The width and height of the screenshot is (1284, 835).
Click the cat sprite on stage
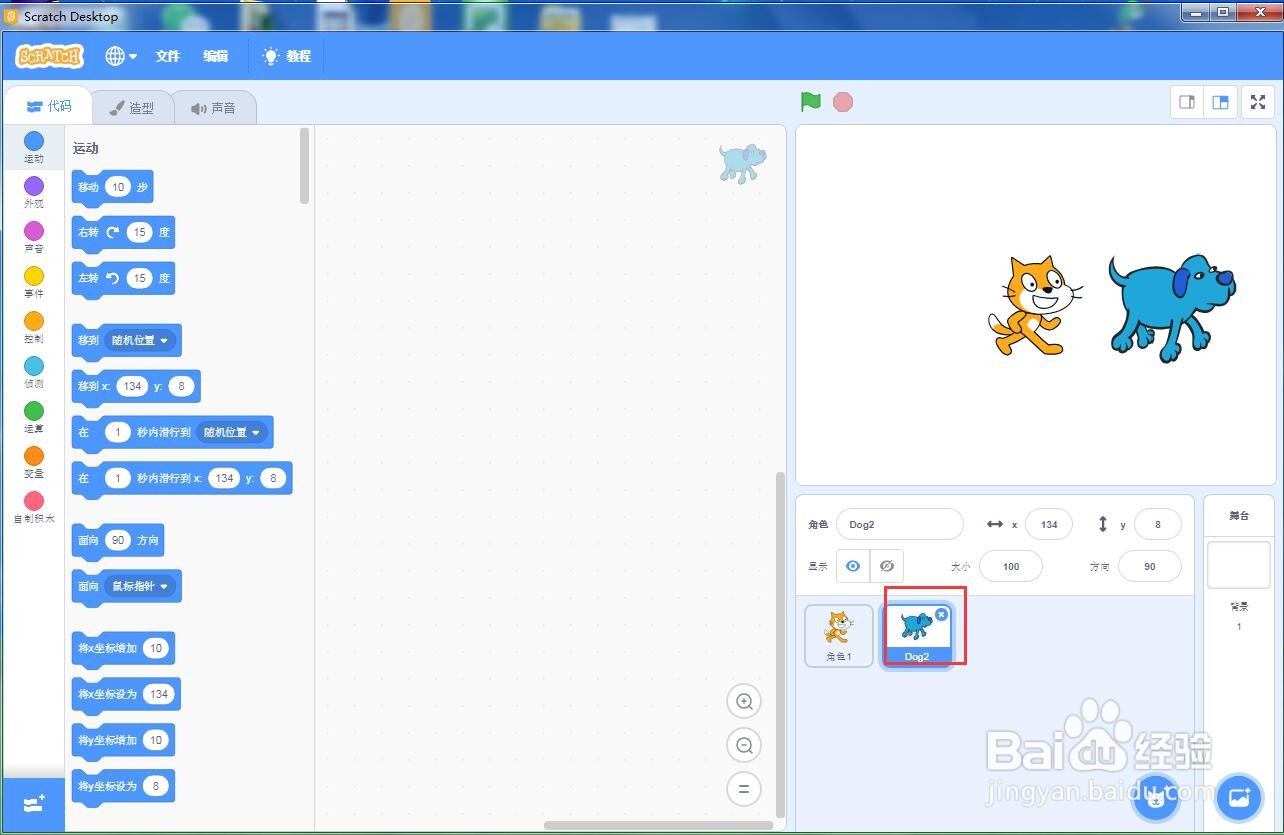[x=1035, y=305]
